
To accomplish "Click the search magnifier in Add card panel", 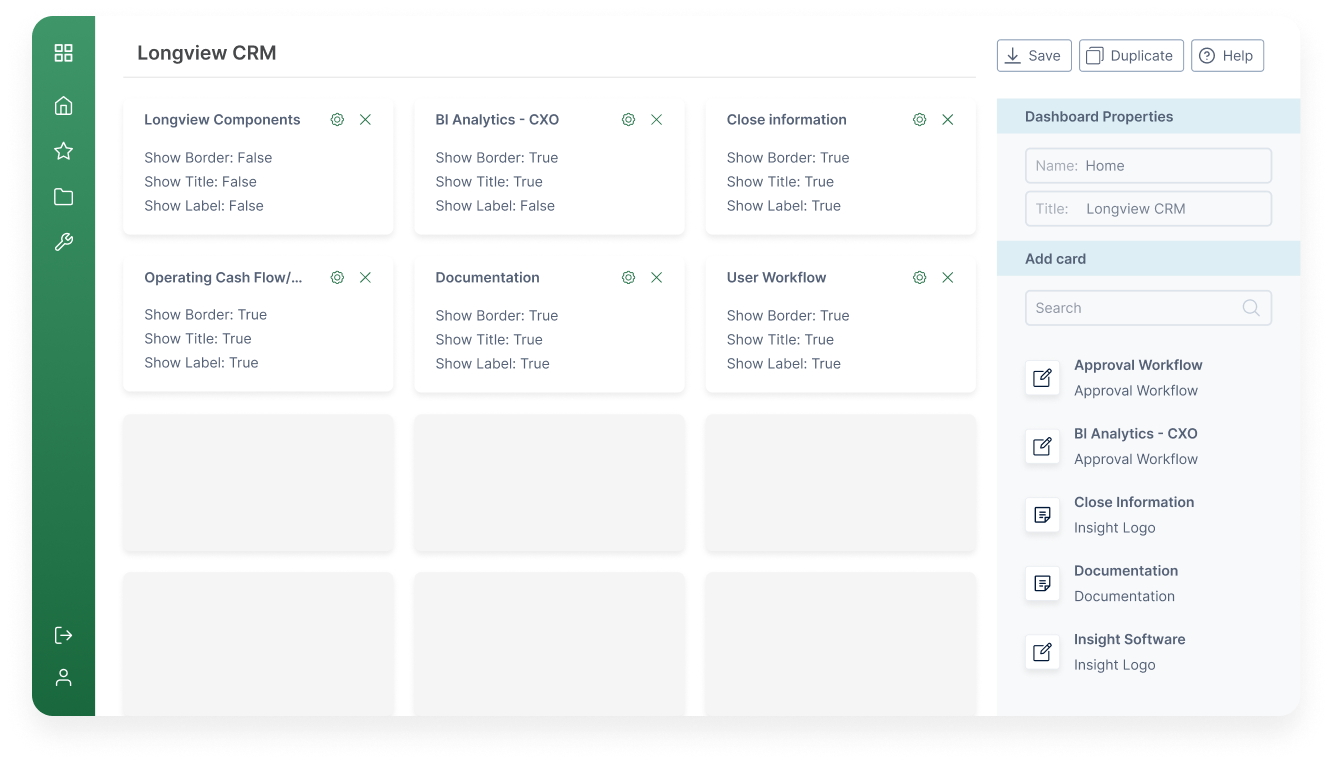I will (1251, 308).
